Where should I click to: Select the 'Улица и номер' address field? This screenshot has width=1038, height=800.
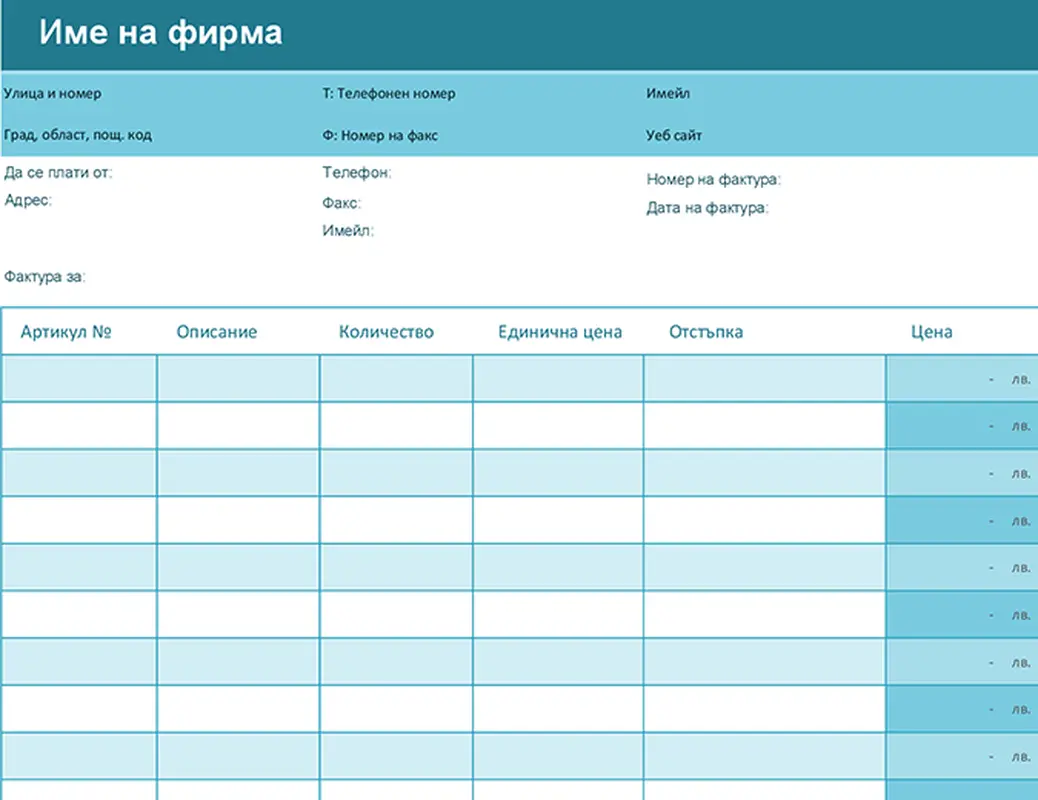click(x=53, y=94)
